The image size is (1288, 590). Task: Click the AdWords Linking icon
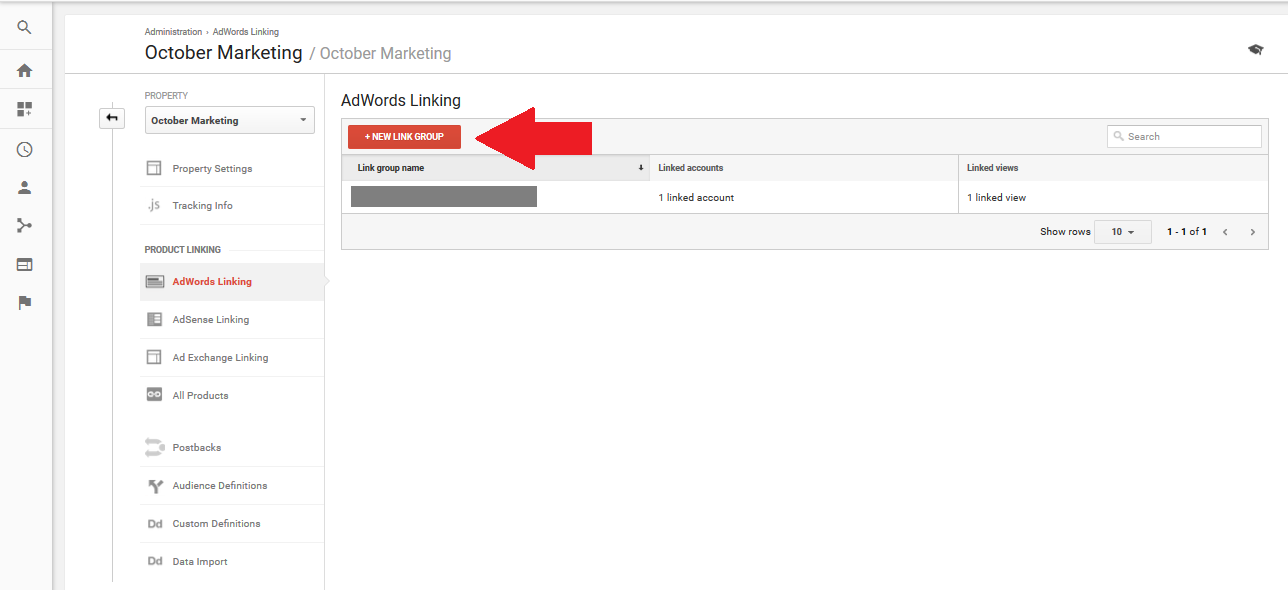[x=155, y=282]
